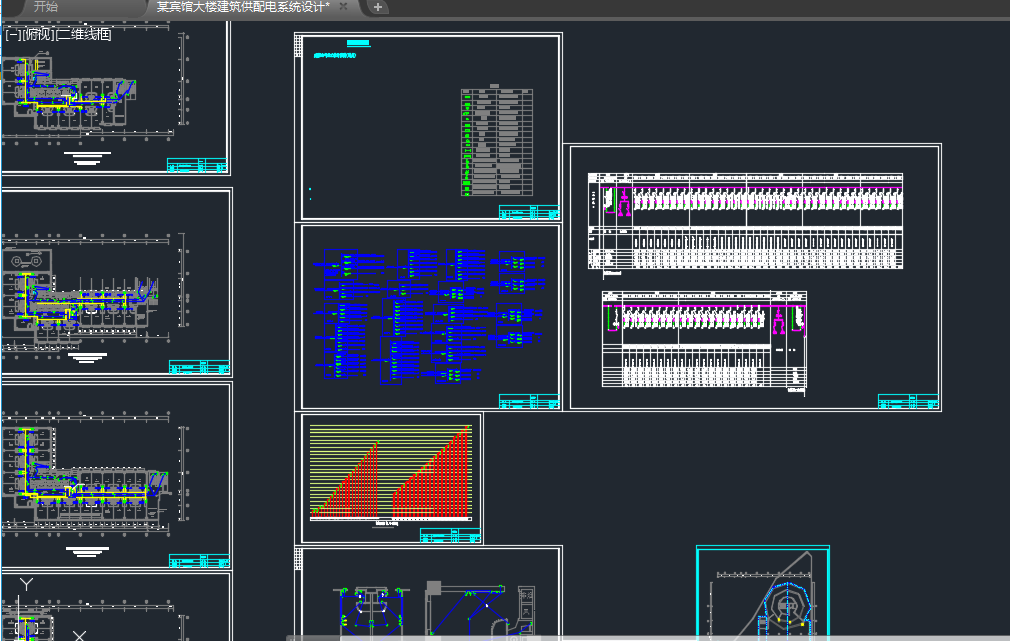Screen dimensions: 1010x641
Task: Select the 某宾馆大楼建筑供配电系统设计 drawing tab
Action: 243,7
